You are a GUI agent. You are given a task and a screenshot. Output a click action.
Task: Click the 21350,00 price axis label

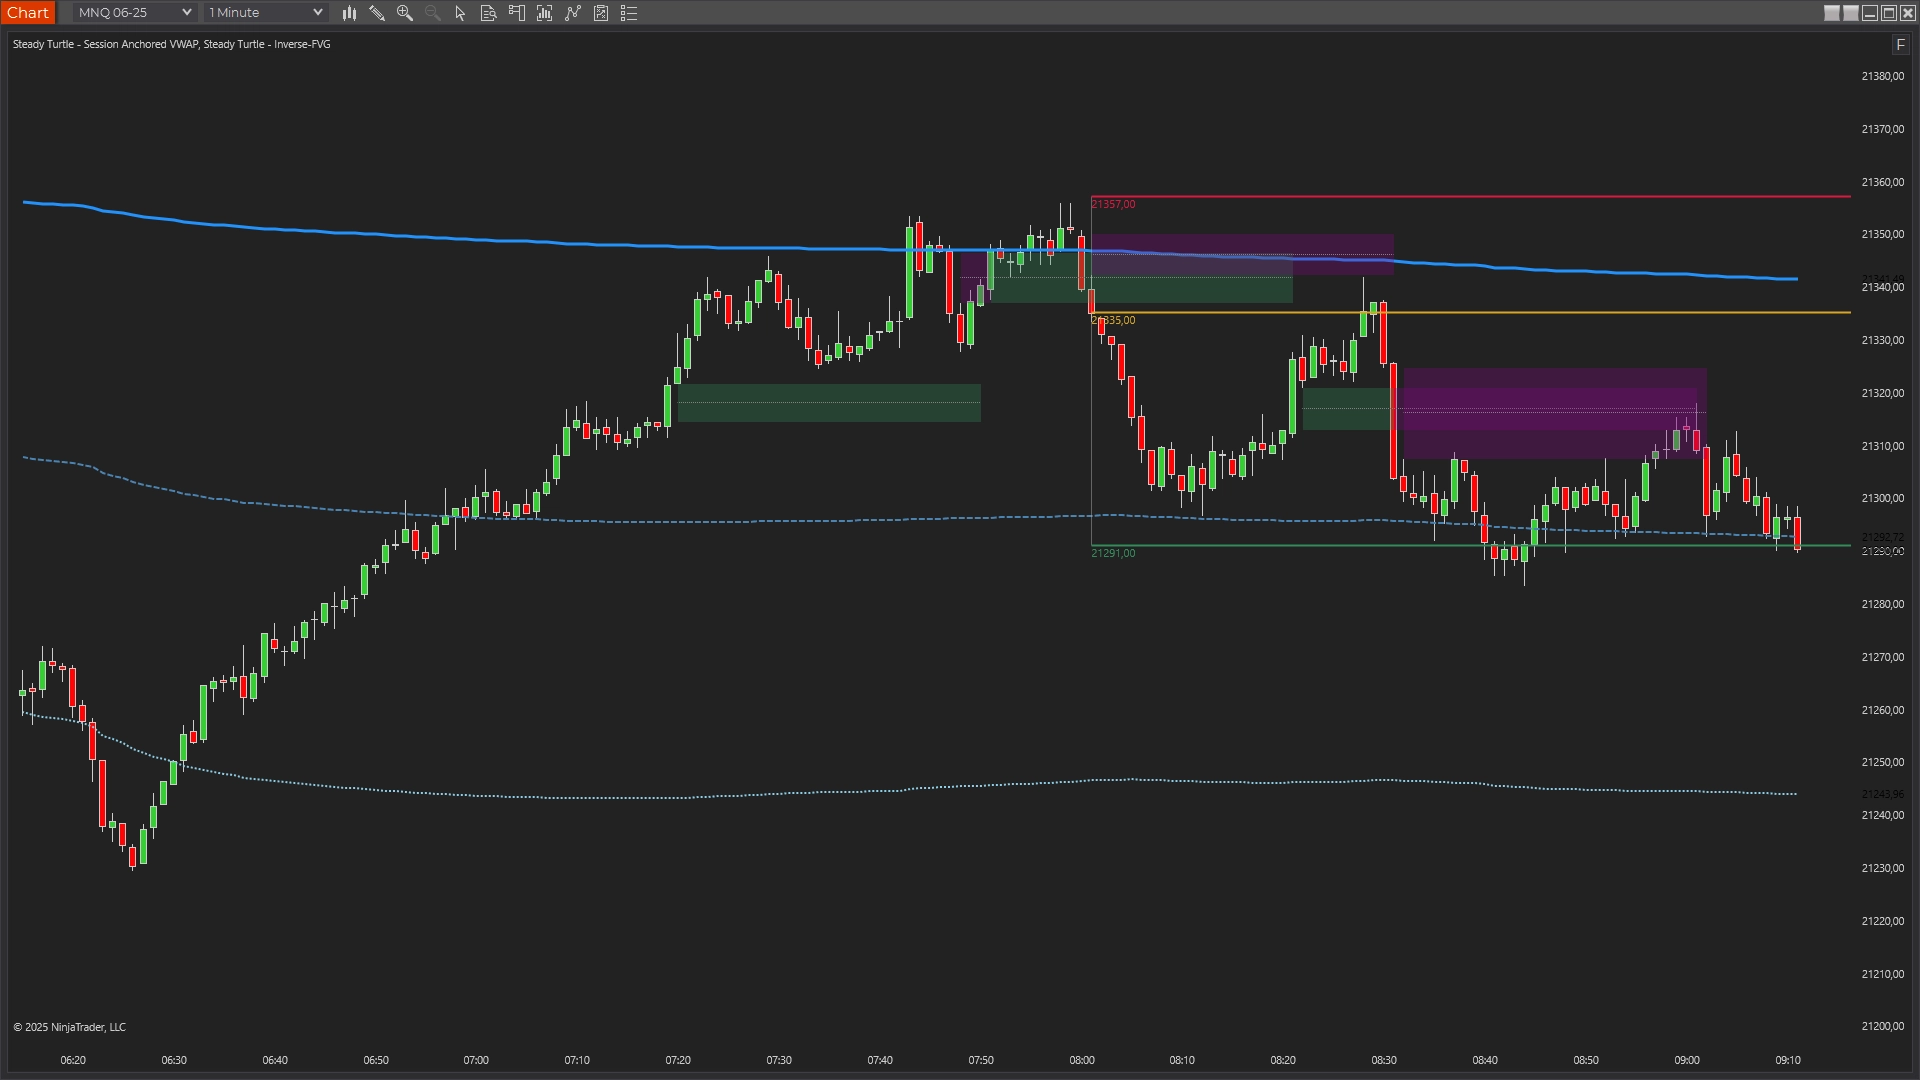point(1882,234)
